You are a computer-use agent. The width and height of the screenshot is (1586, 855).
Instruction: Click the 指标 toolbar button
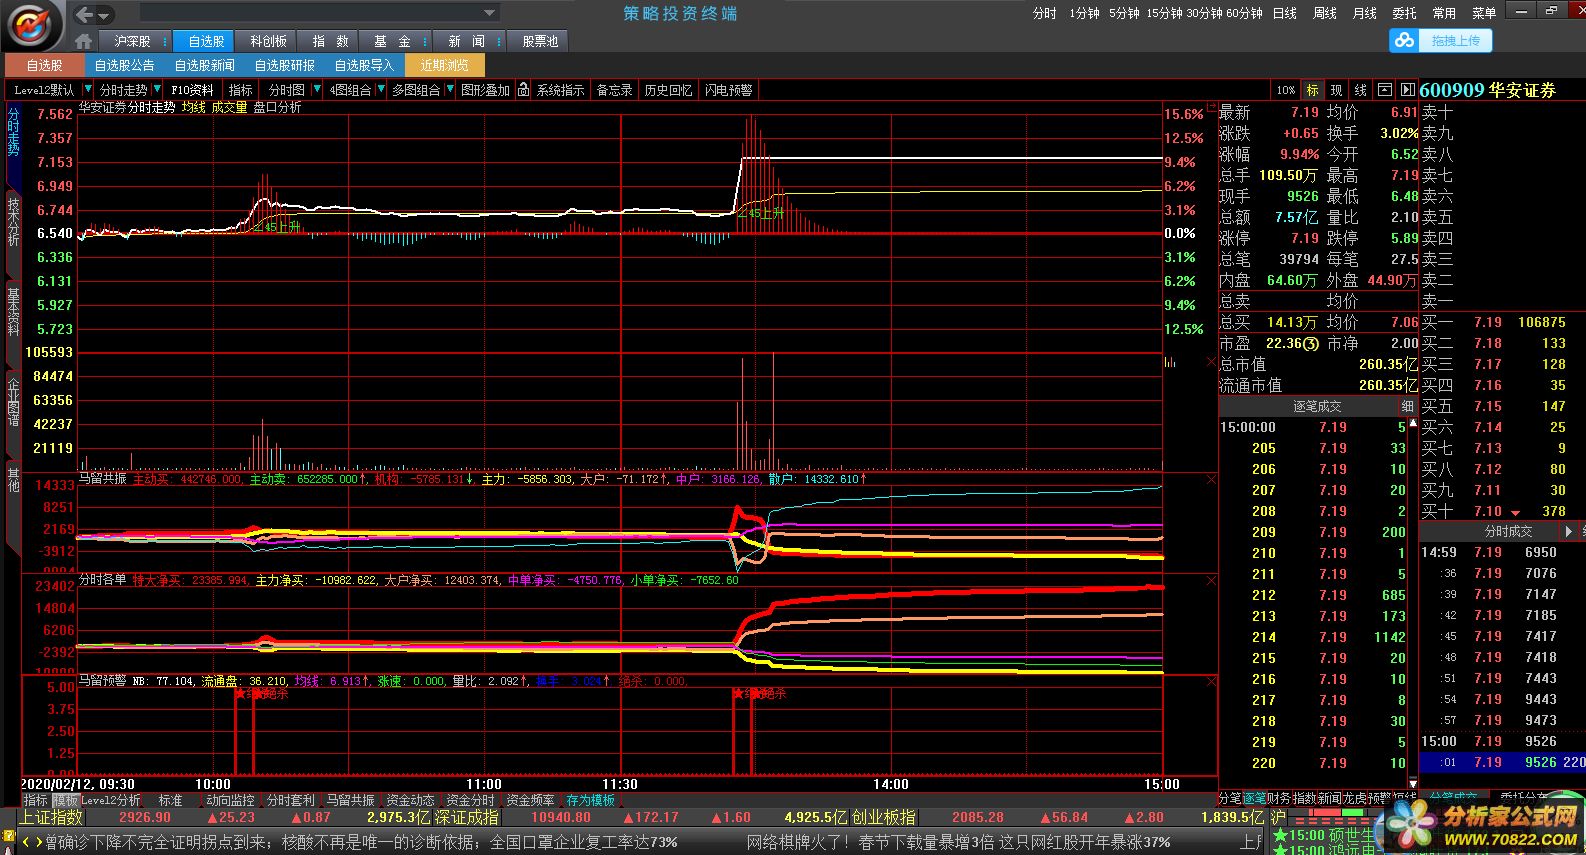point(241,90)
